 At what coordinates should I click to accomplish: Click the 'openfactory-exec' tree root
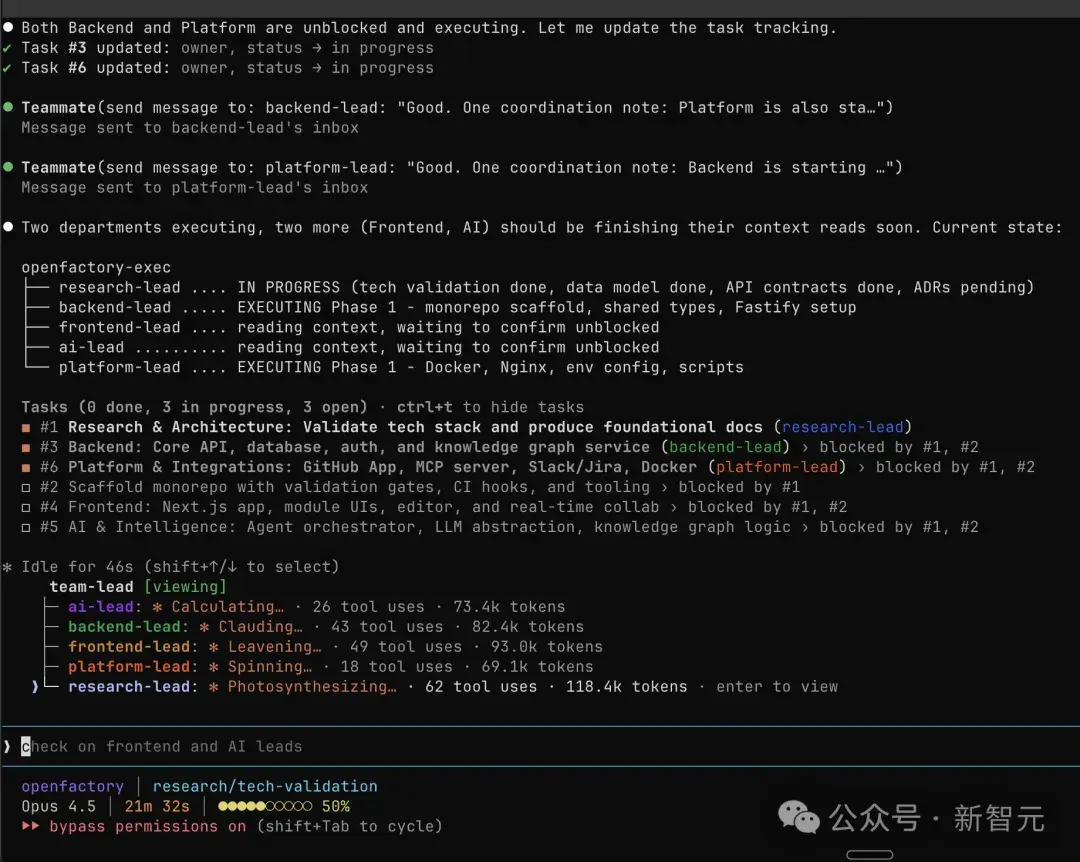click(x=96, y=267)
